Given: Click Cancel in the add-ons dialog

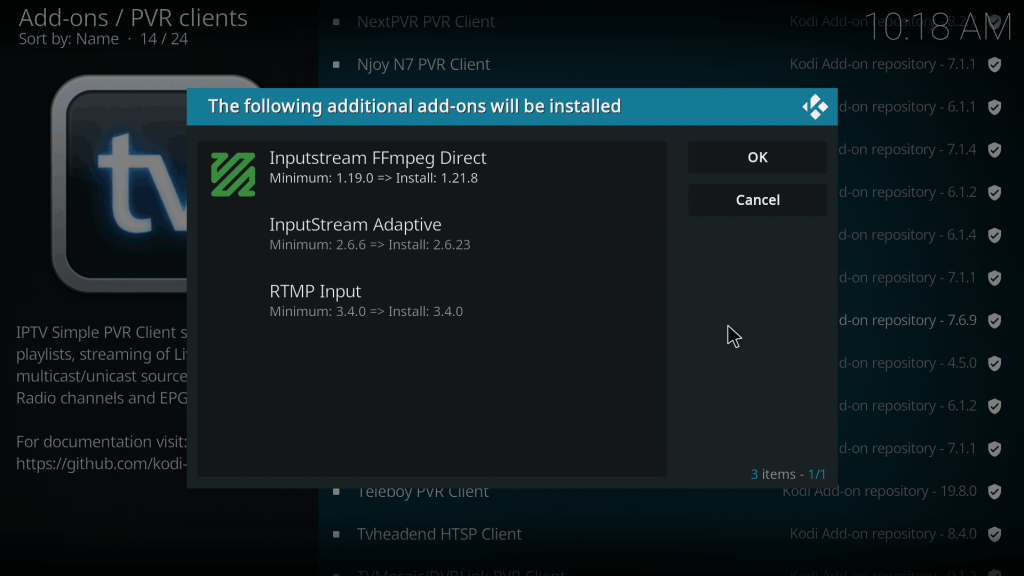Looking at the screenshot, I should coord(757,200).
